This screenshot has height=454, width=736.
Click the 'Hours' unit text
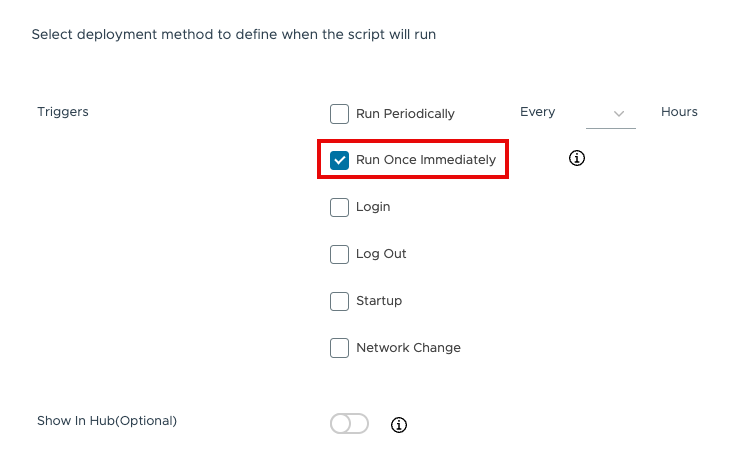(x=679, y=112)
